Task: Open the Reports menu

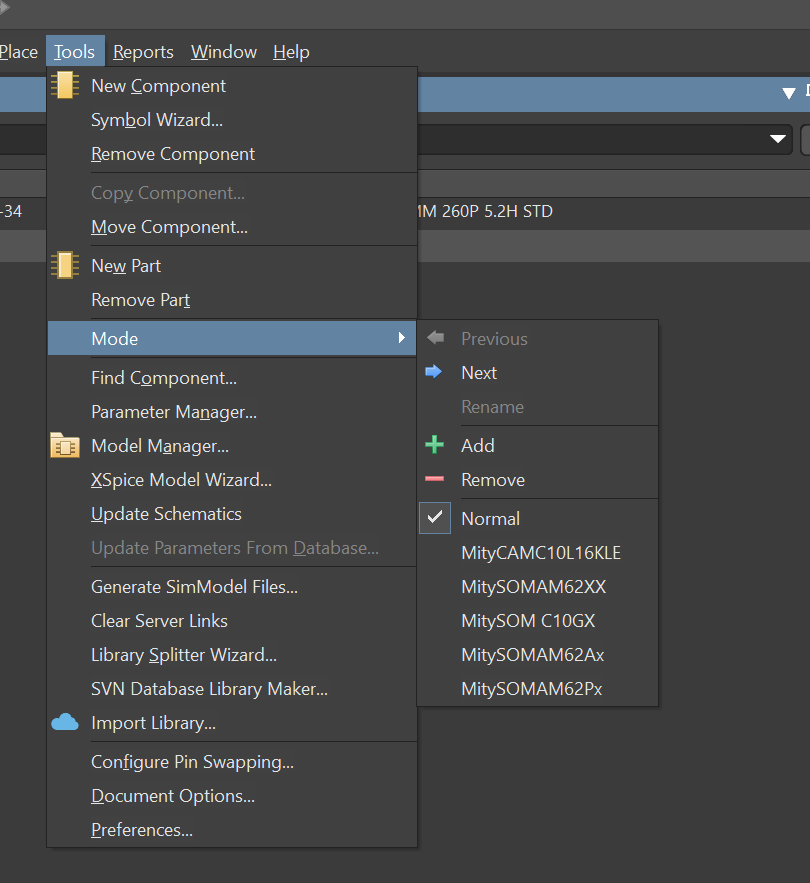Action: coord(143,52)
